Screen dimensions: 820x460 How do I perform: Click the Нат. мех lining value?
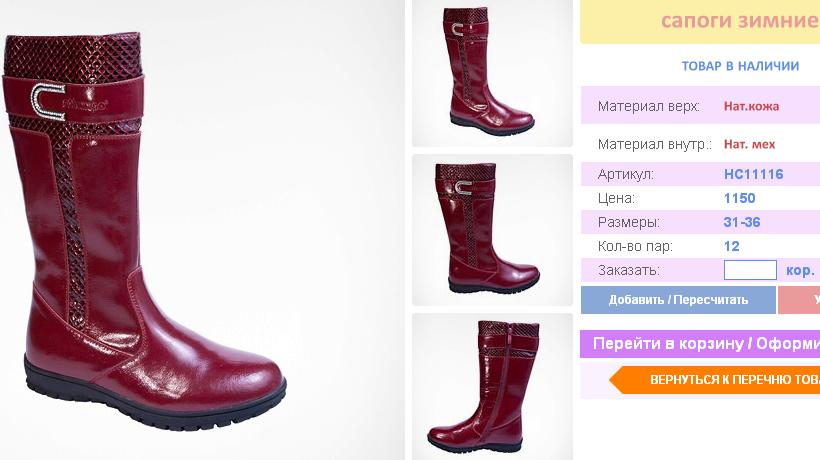(749, 144)
